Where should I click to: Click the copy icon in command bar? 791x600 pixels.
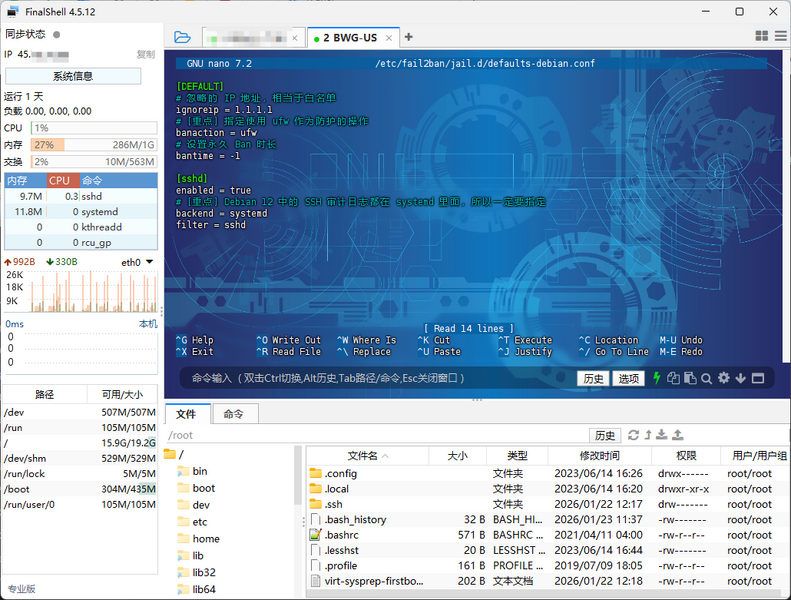(674, 378)
